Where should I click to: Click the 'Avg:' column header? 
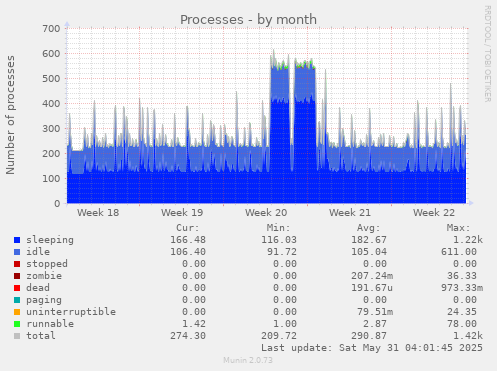point(368,228)
